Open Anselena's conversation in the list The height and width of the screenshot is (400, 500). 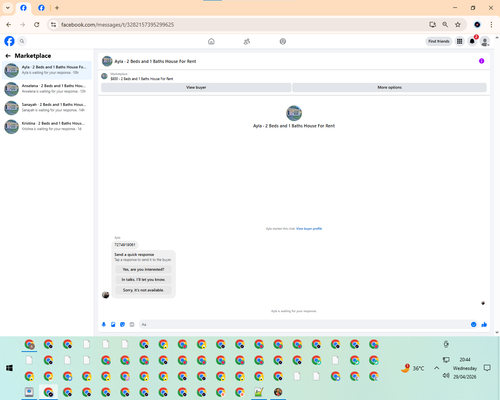(47, 89)
